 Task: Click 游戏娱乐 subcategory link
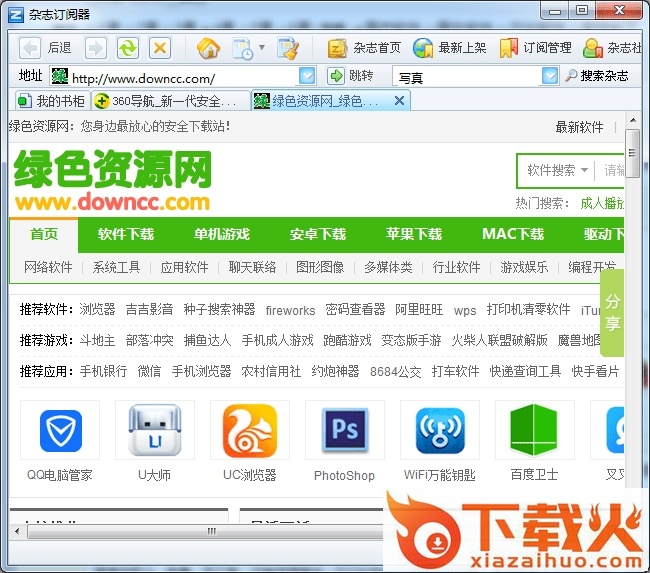point(524,267)
